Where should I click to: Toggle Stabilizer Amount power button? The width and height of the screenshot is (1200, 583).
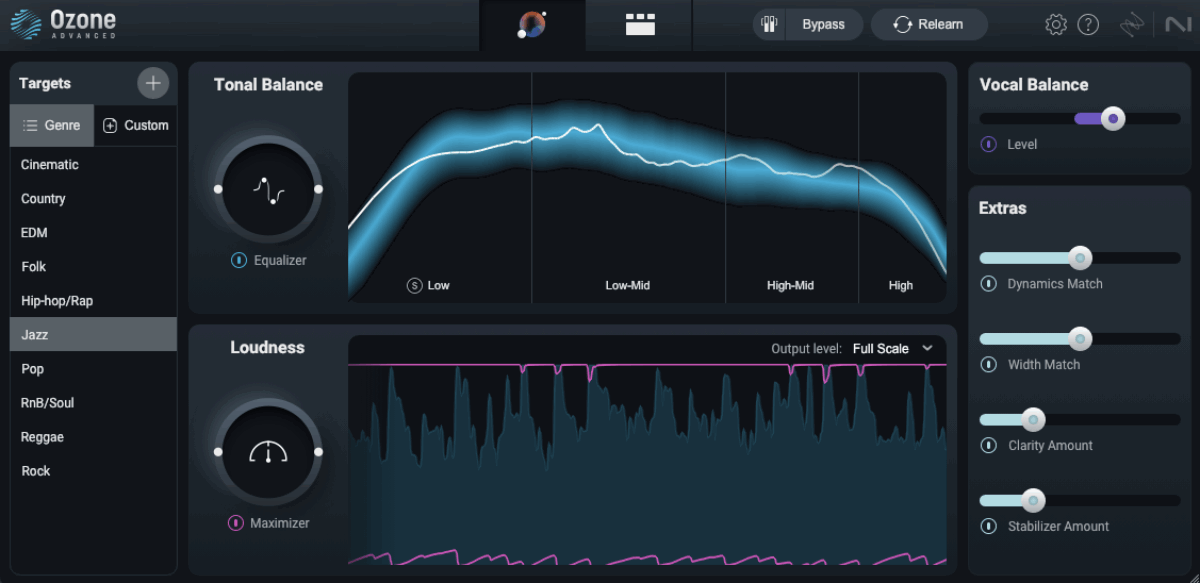[989, 527]
